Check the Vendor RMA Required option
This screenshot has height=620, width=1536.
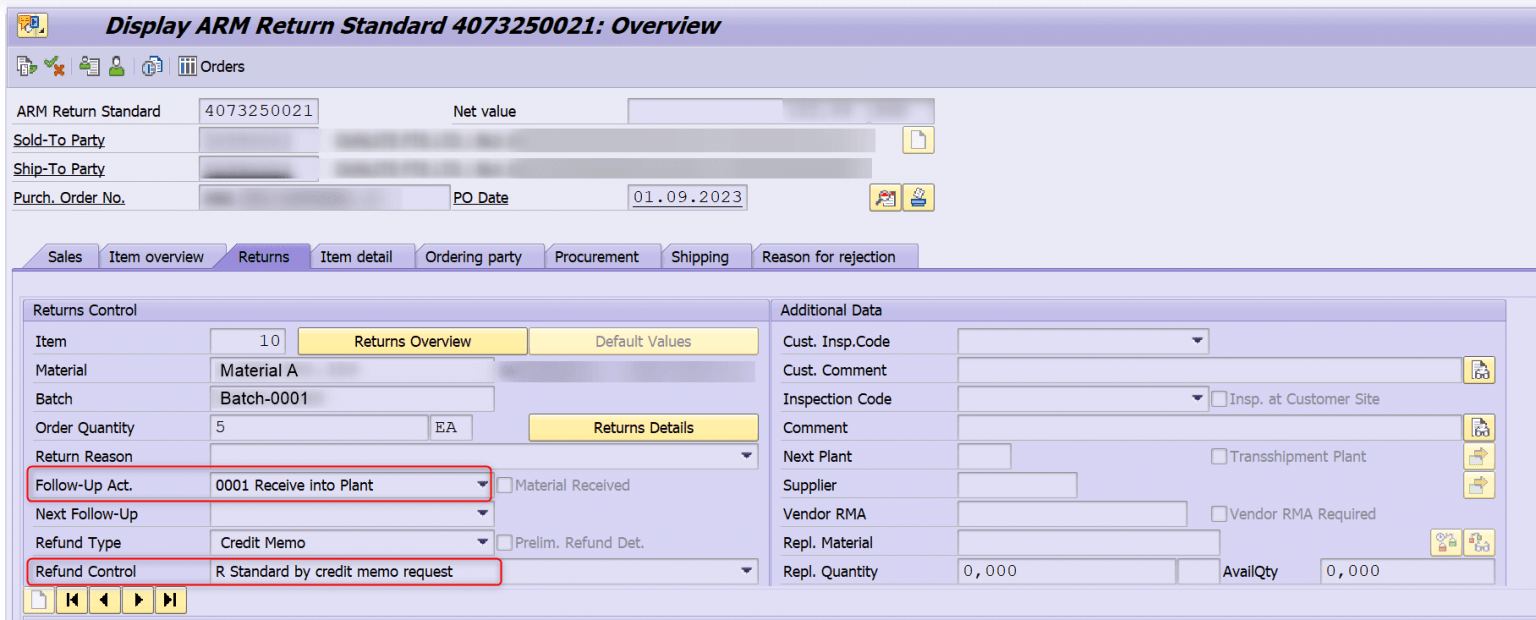(1218, 513)
